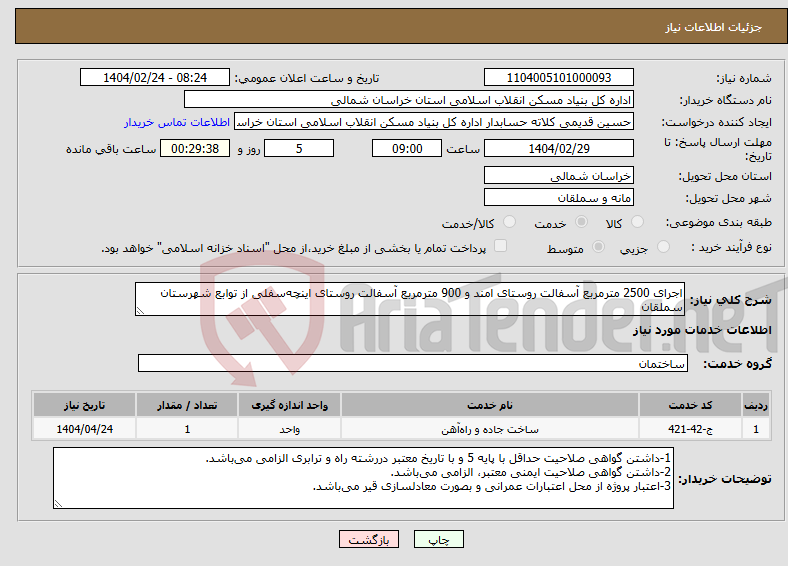788x566 pixels.
Task: Click the delivery city field مانه و سملقان
Action: click(x=559, y=197)
